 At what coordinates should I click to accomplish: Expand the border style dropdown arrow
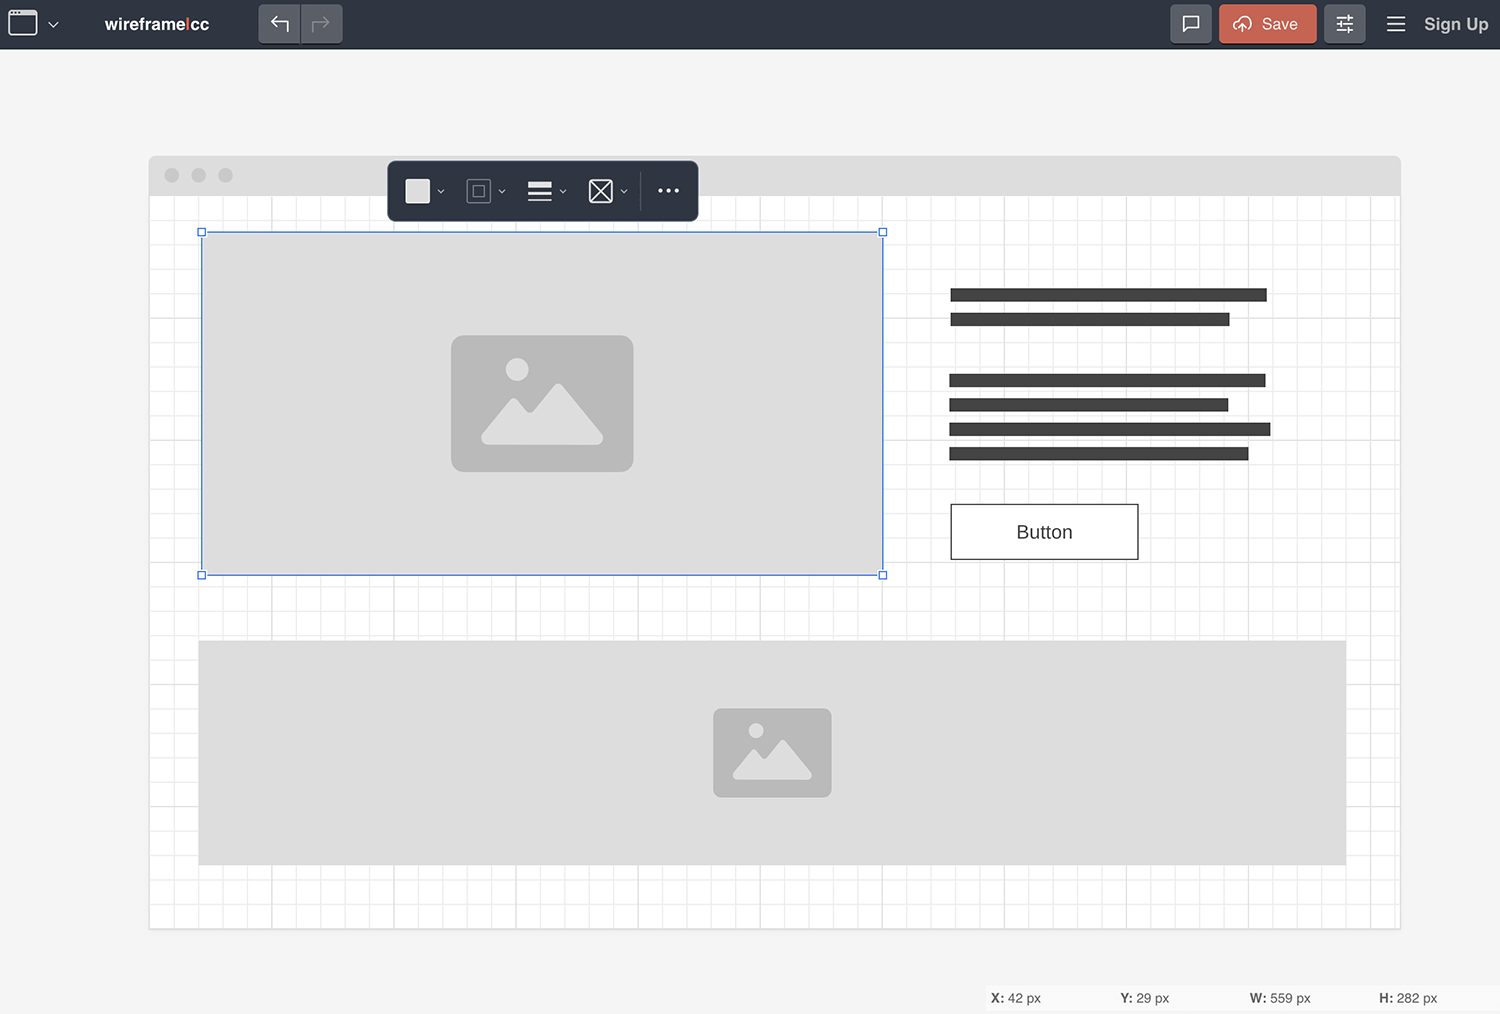pos(502,192)
